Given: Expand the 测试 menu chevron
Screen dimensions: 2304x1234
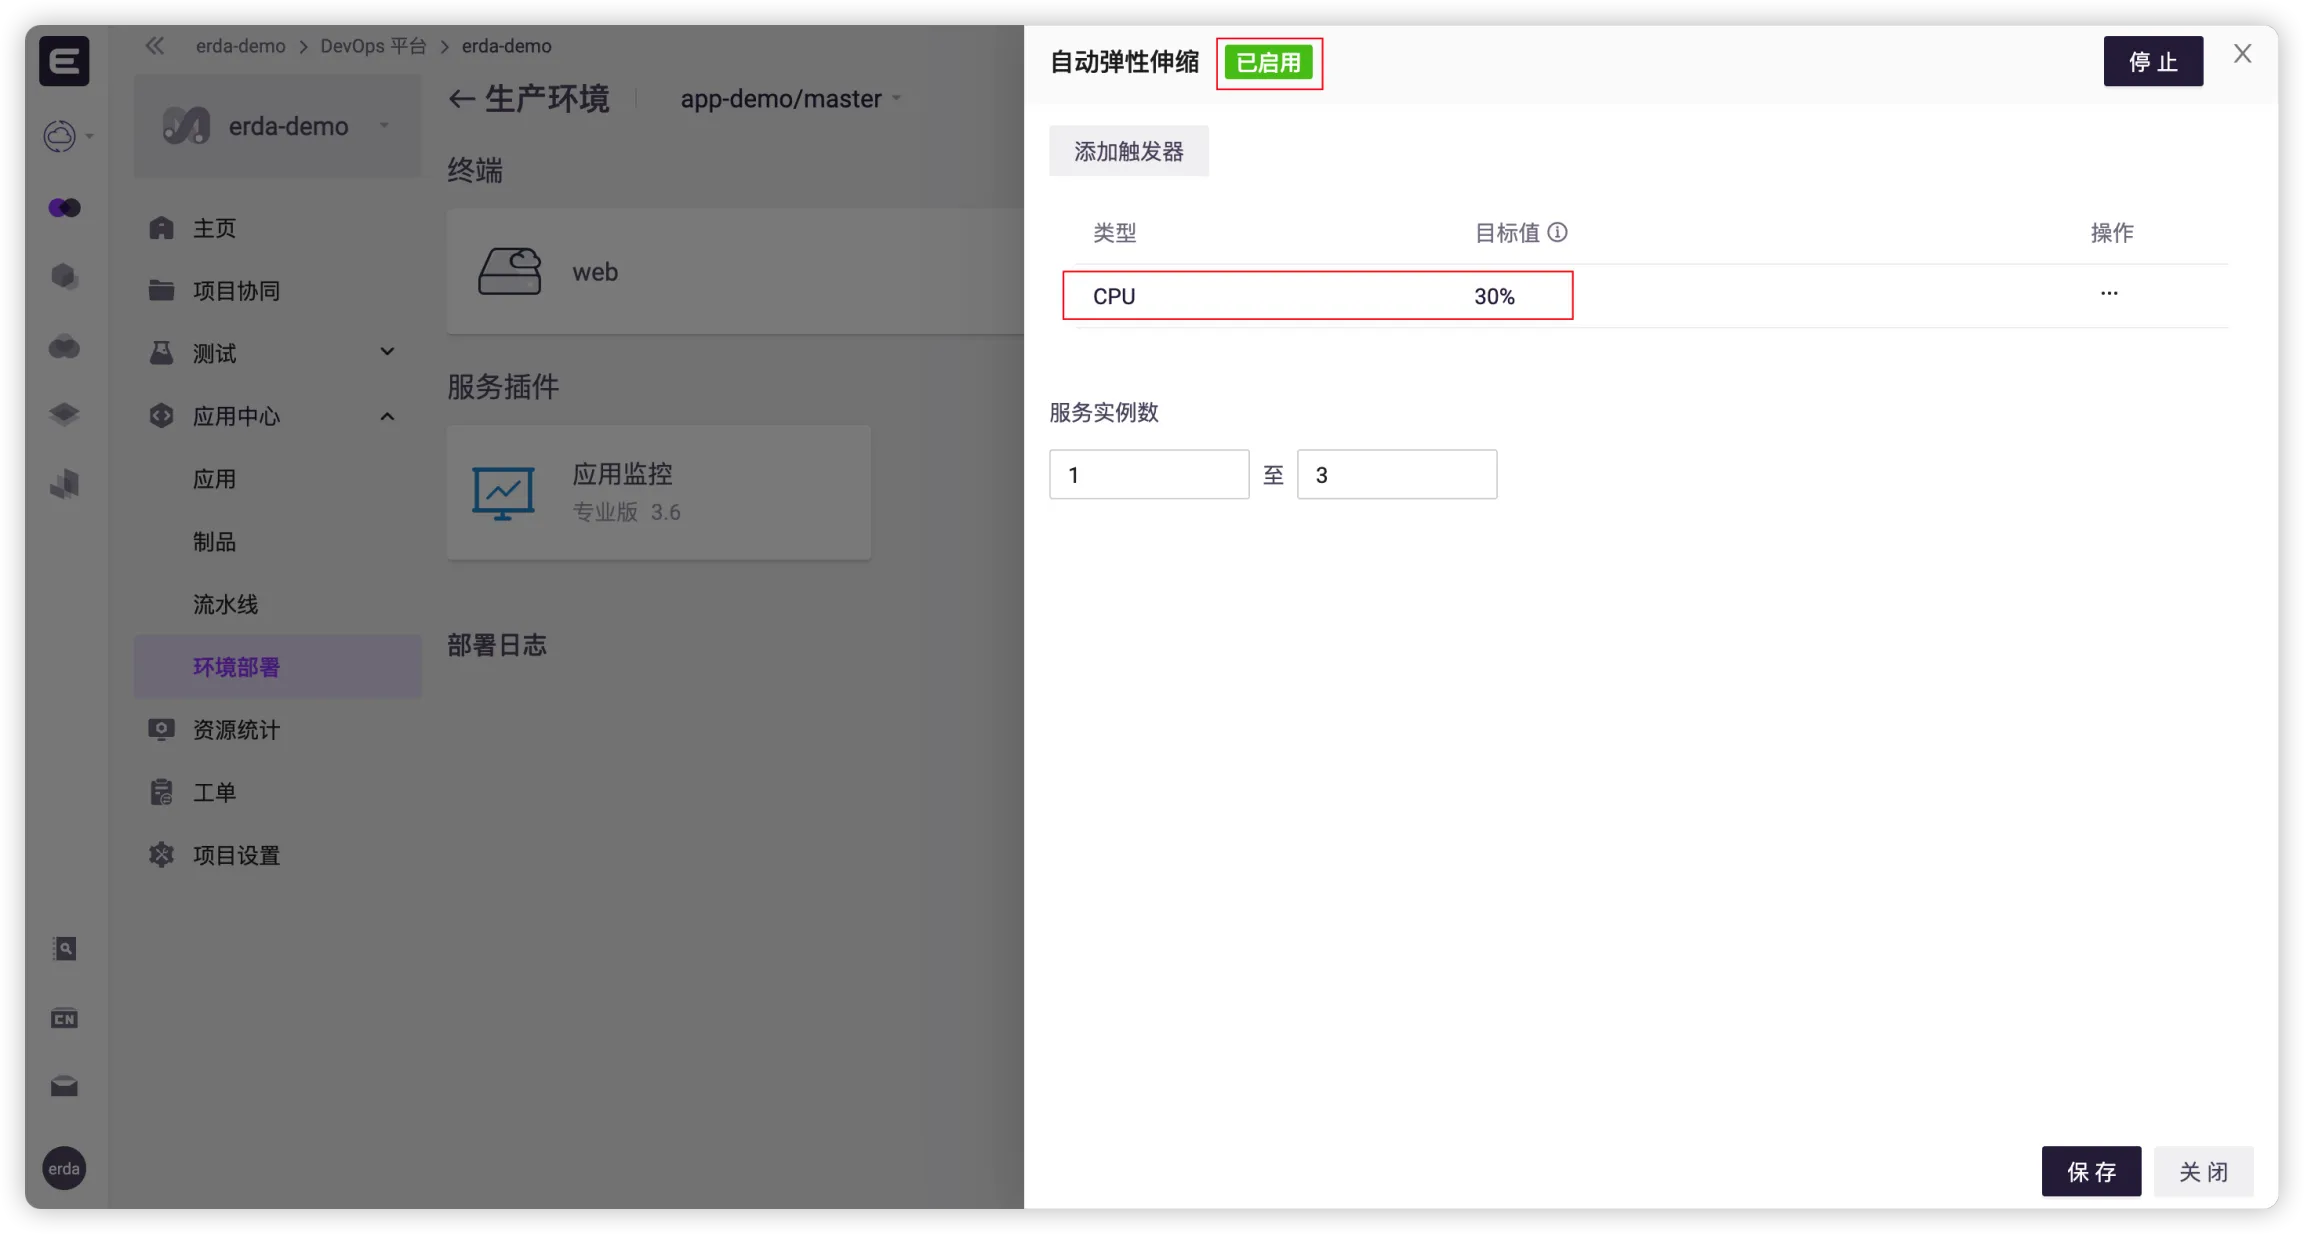Looking at the screenshot, I should point(387,352).
